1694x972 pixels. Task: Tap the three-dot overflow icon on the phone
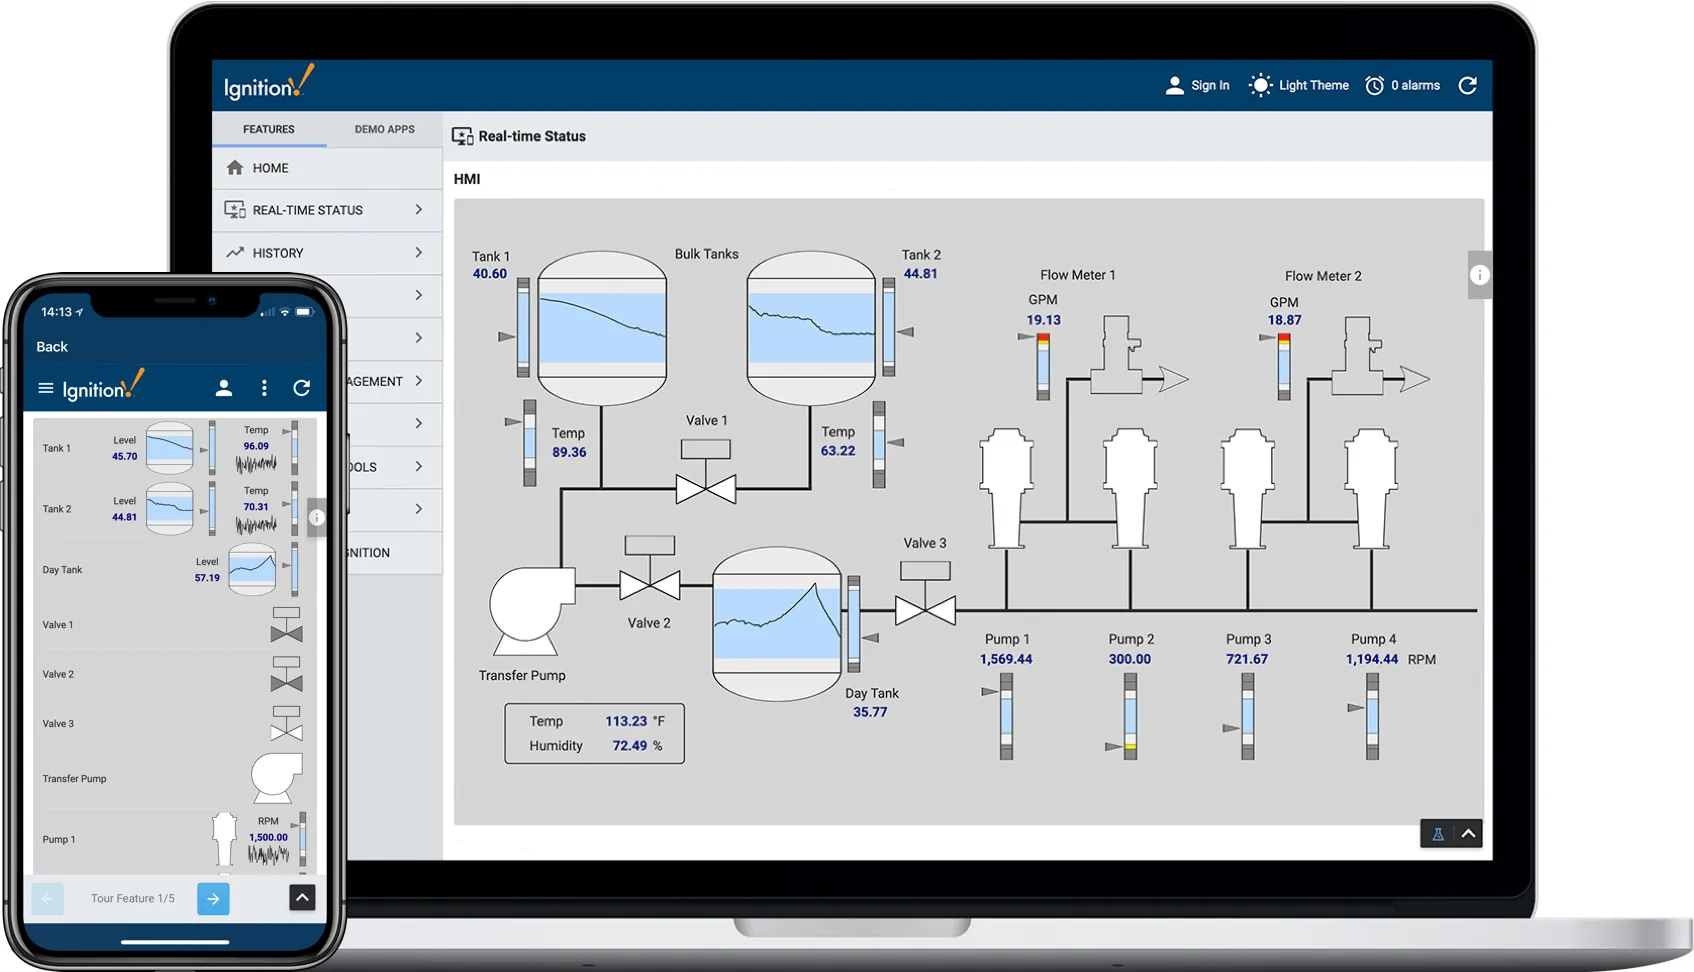[264, 388]
